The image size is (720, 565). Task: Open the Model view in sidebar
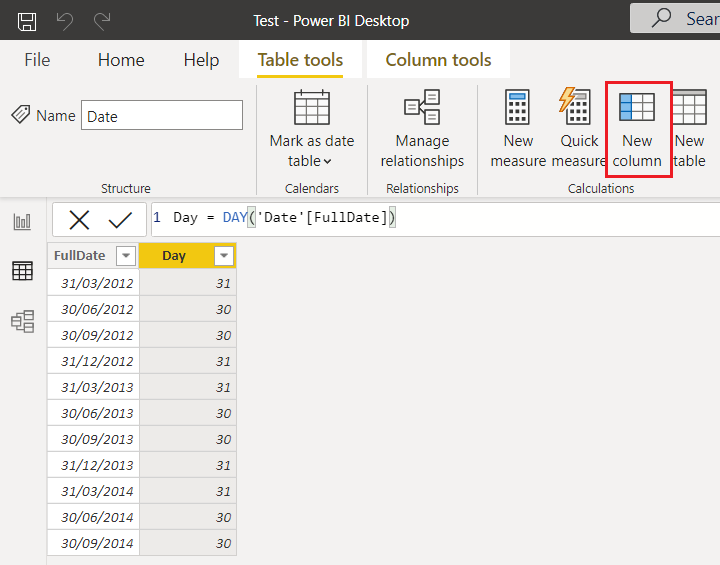click(x=22, y=321)
